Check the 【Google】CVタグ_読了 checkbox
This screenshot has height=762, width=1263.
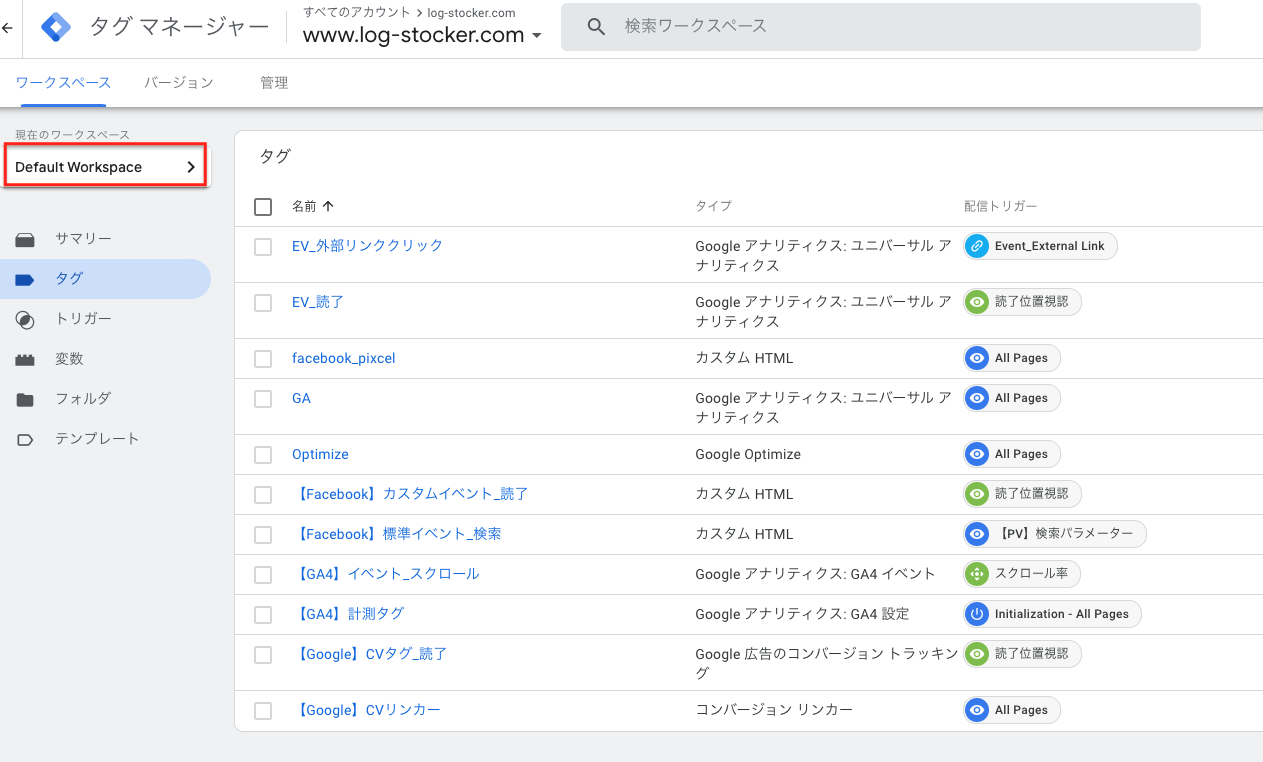tap(263, 654)
